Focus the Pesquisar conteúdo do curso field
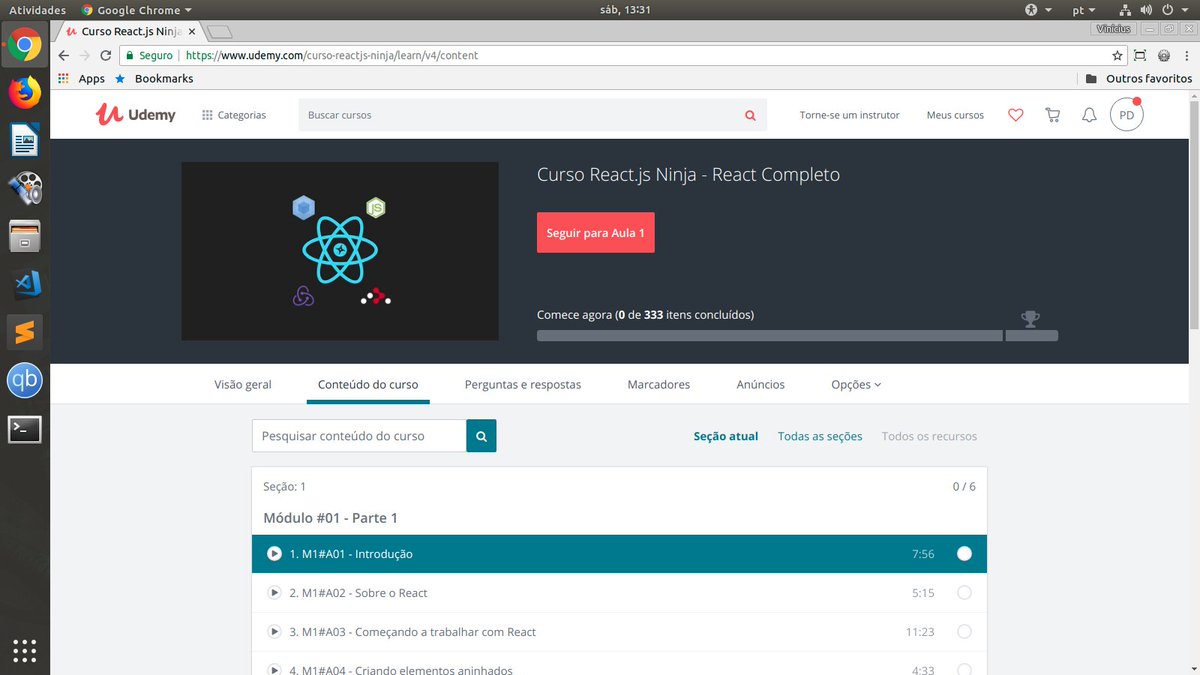1200x675 pixels. 359,436
